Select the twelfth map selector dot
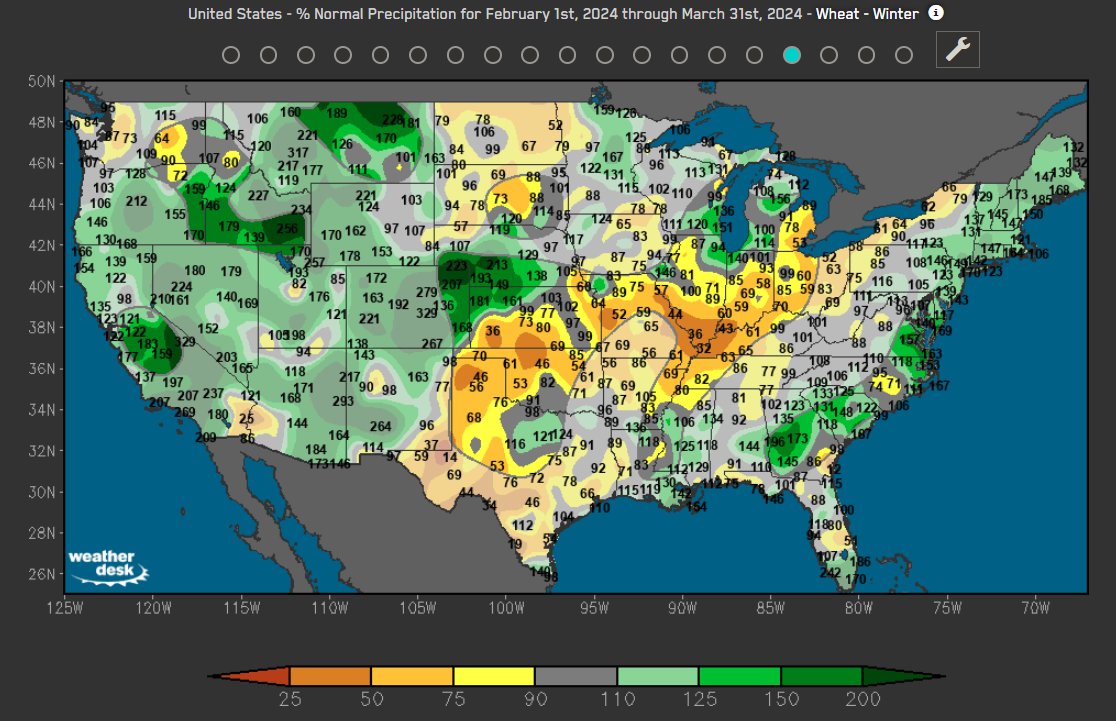Viewport: 1116px width, 721px height. (642, 55)
